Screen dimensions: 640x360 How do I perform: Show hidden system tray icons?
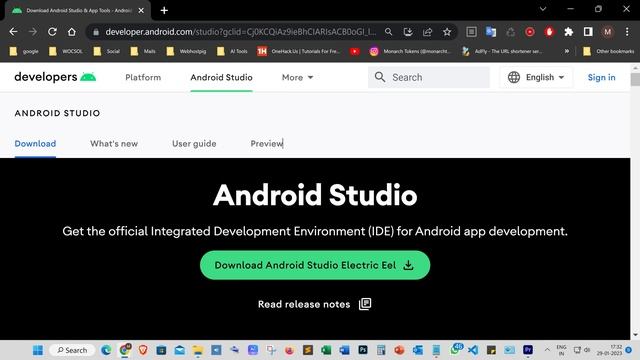[x=547, y=350]
